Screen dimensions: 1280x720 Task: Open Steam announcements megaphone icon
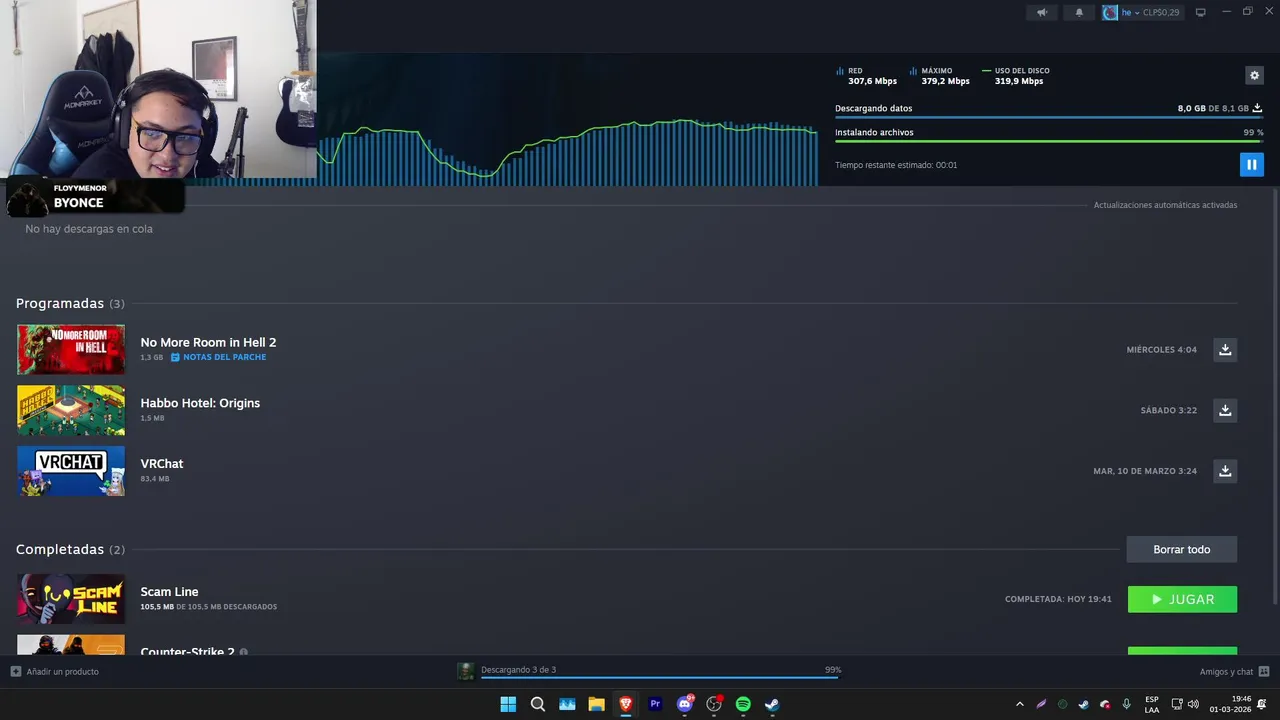[x=1042, y=12]
